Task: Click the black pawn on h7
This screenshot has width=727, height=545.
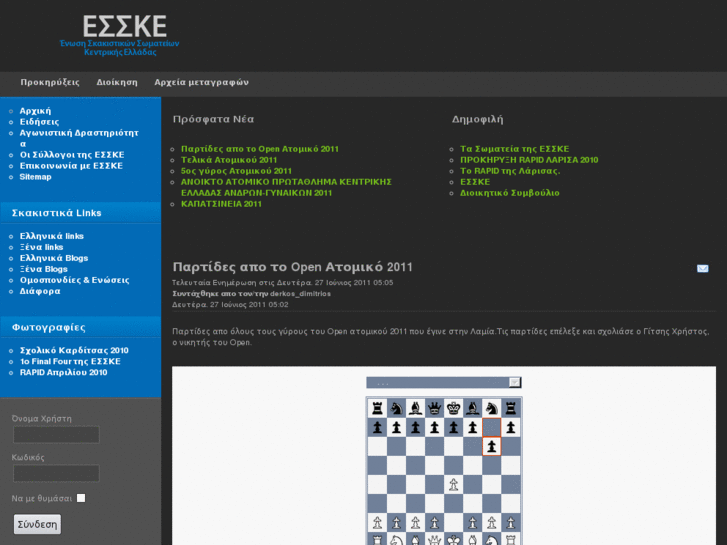Action: coord(510,427)
